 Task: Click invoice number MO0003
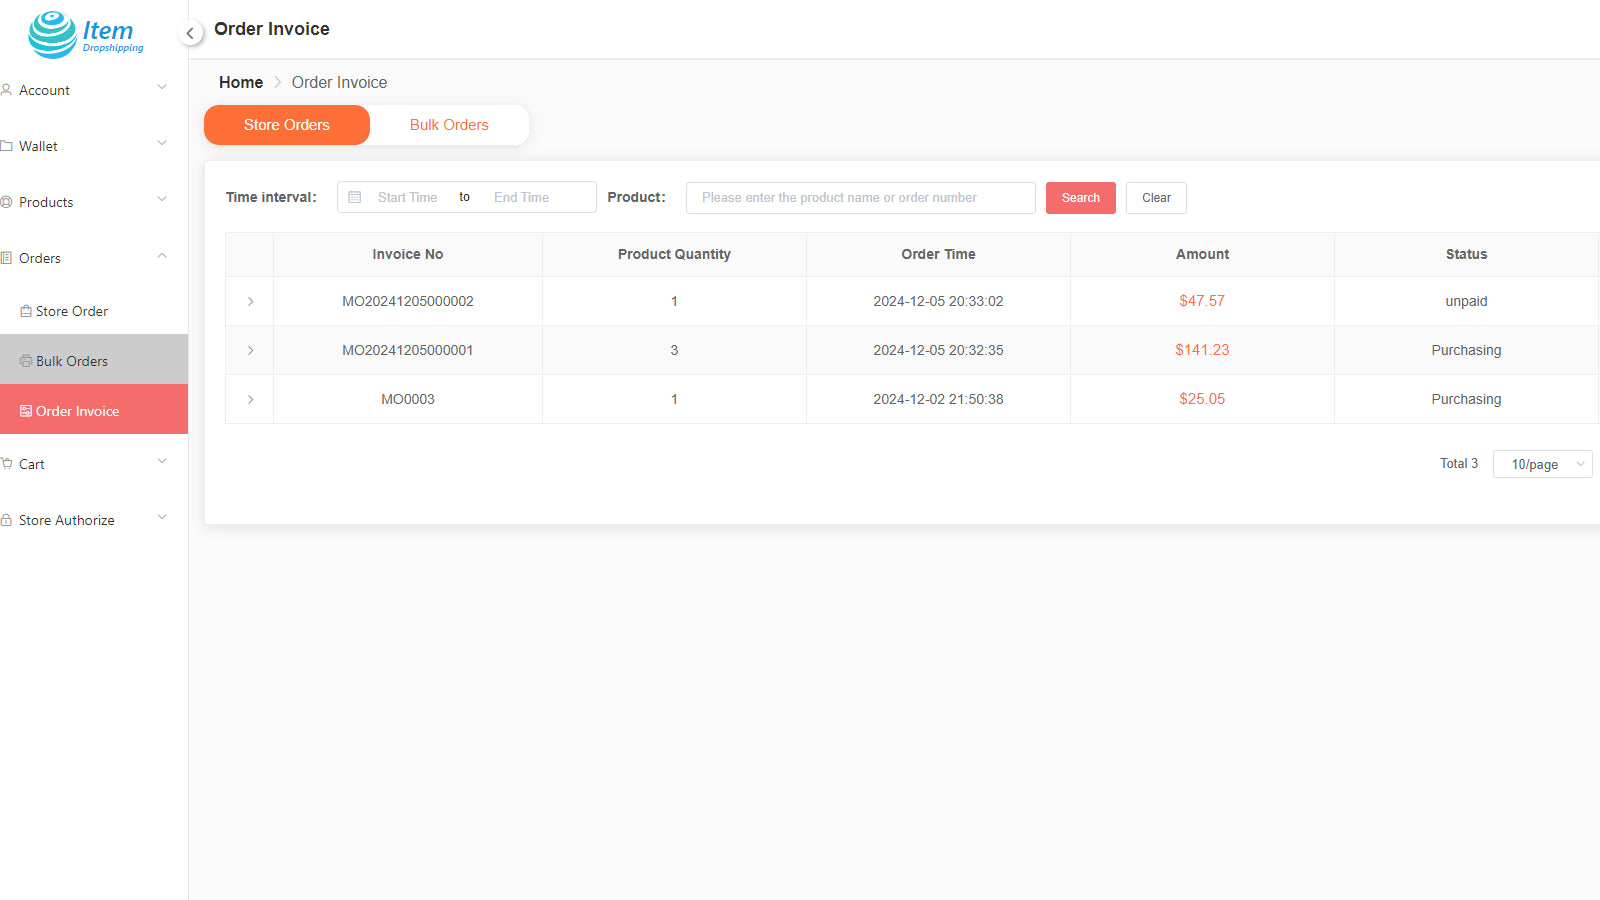pos(408,399)
